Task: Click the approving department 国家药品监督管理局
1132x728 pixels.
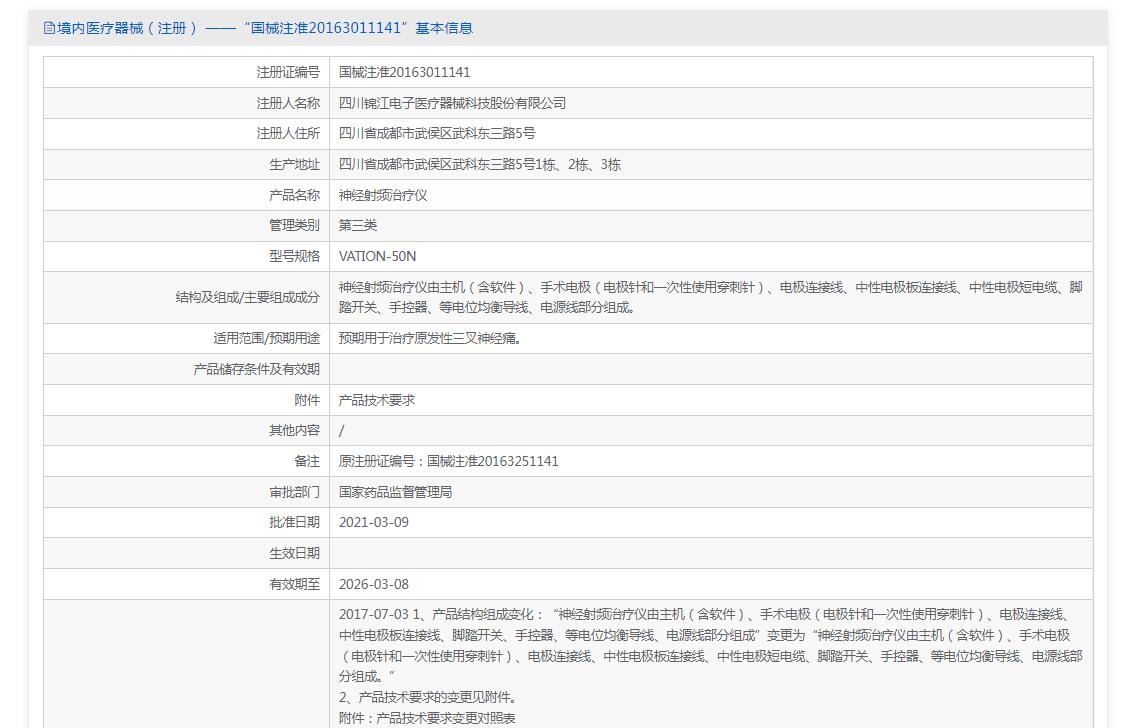Action: tap(395, 492)
